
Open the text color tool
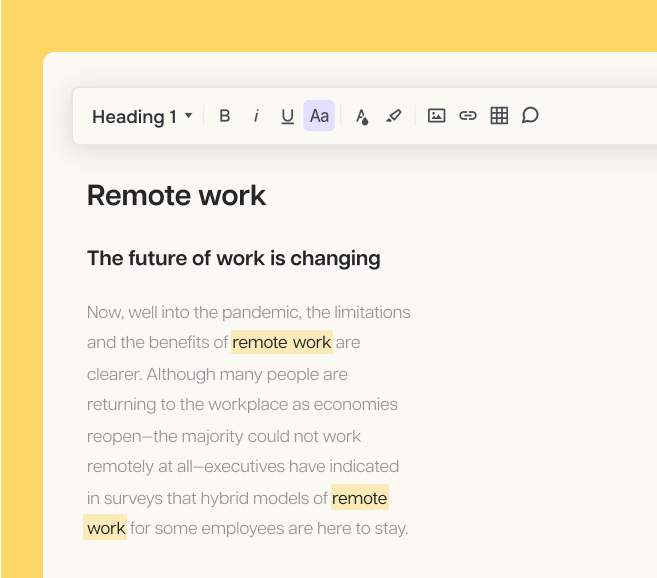[x=362, y=116]
